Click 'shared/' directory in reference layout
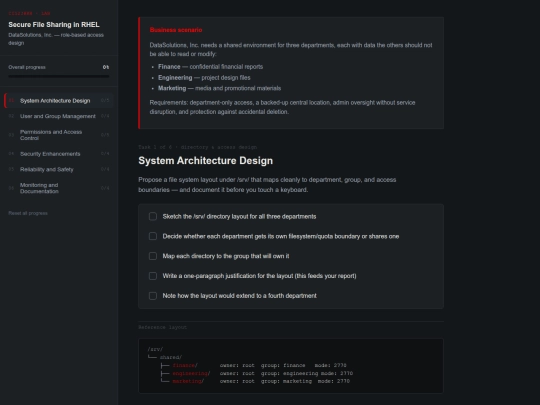Image resolution: width=540 pixels, height=405 pixels. [171, 357]
